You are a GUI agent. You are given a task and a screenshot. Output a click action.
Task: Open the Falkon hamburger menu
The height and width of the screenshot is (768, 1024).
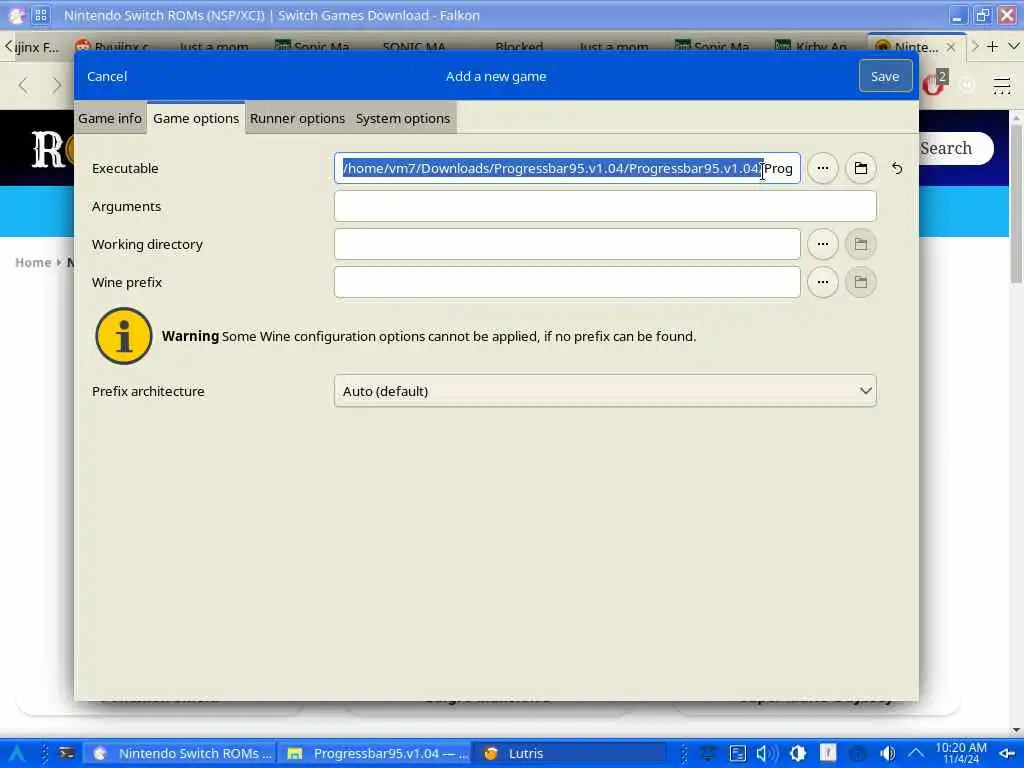pos(1002,86)
